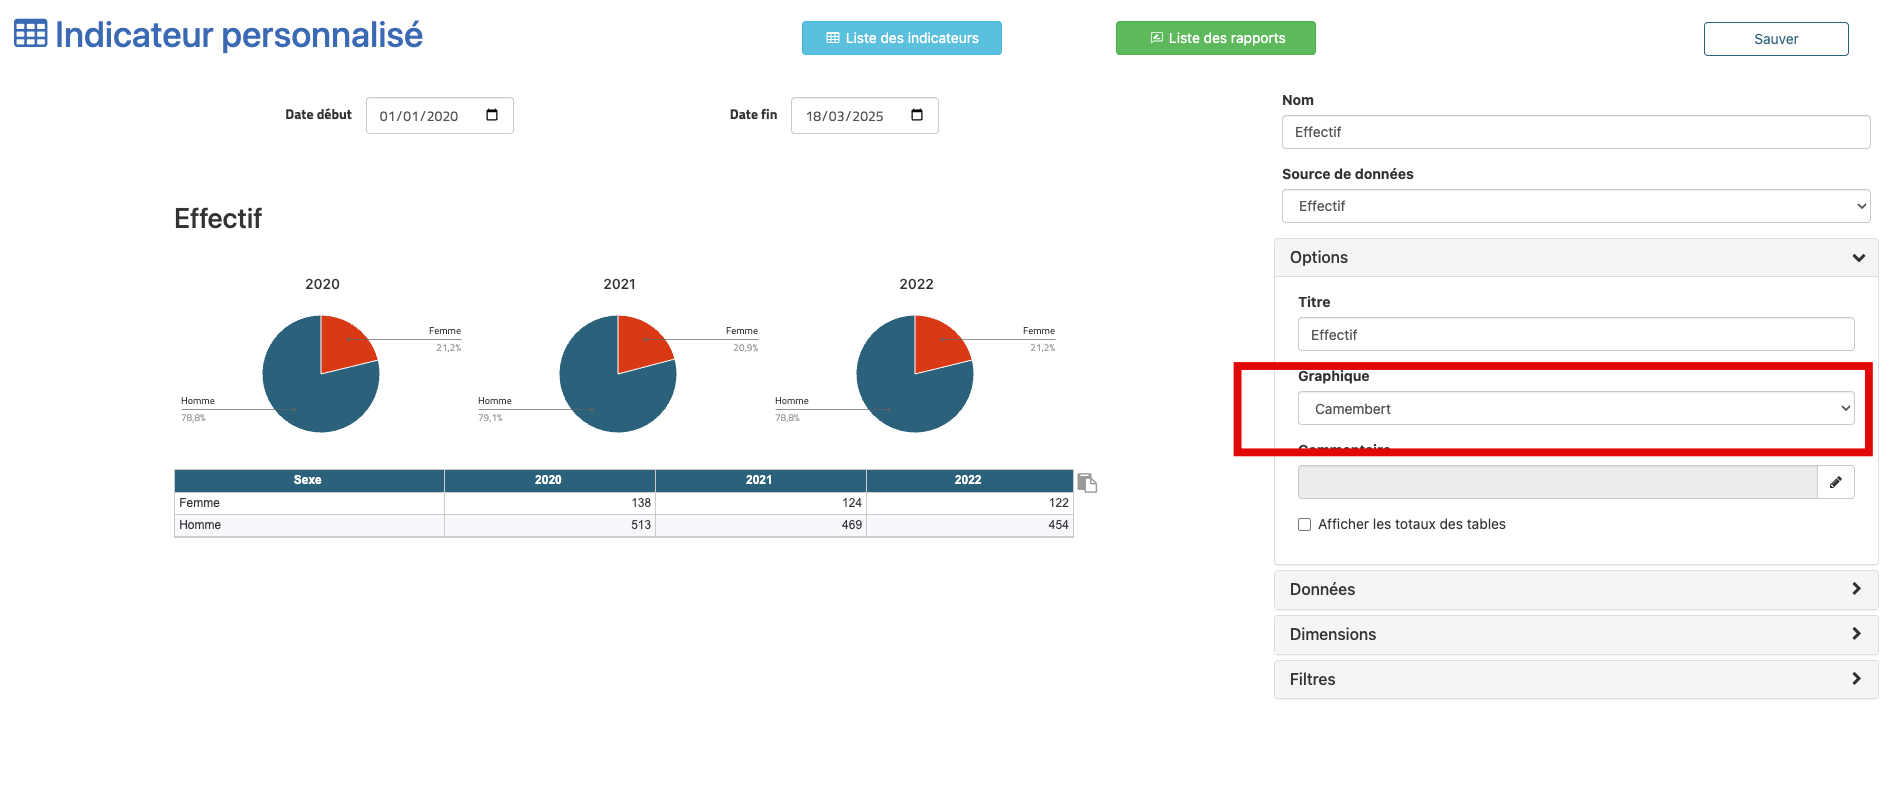Click the 2020 pie chart title
Screen dimensions: 1889x787
click(322, 284)
